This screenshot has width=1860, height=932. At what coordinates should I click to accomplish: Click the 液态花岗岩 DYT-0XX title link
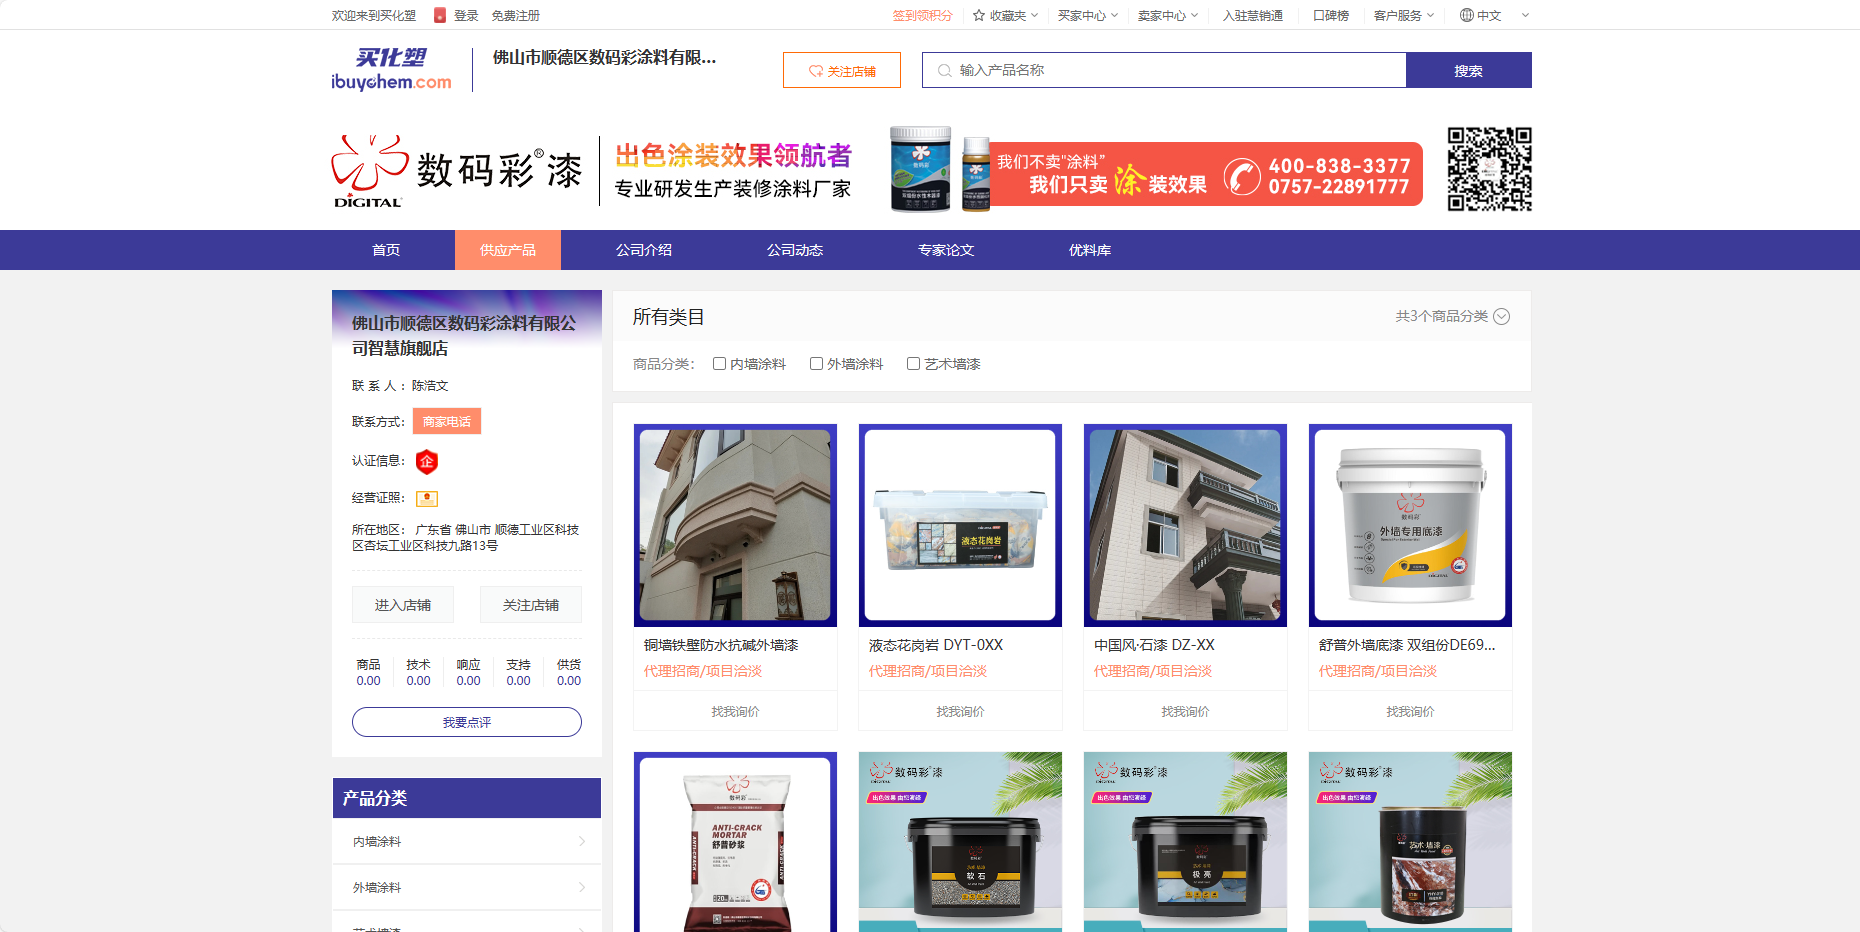tap(936, 645)
